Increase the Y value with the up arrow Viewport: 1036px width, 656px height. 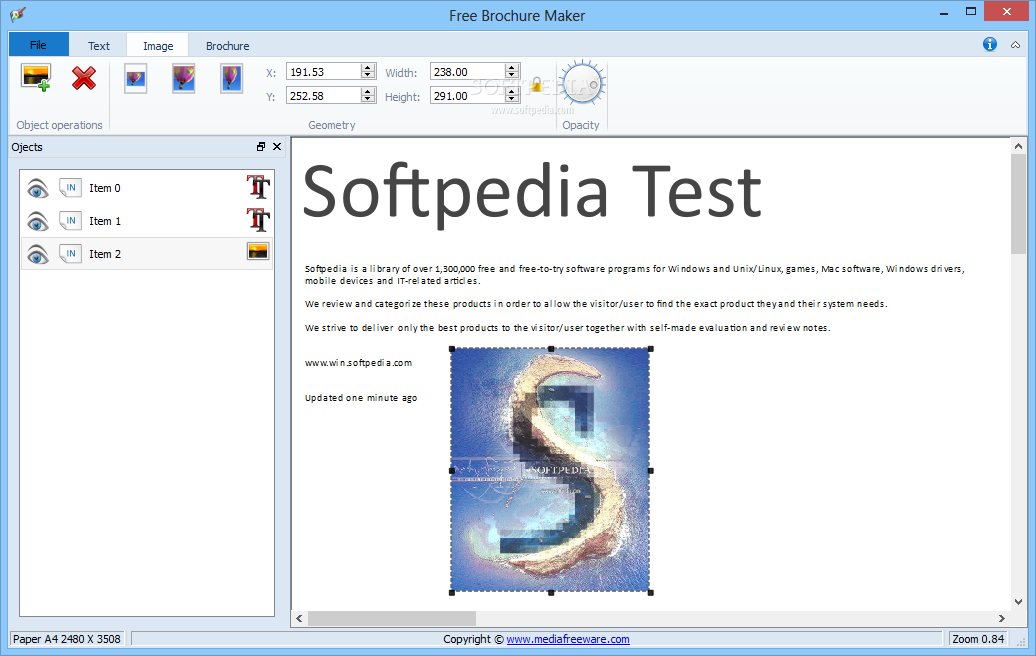pos(368,92)
